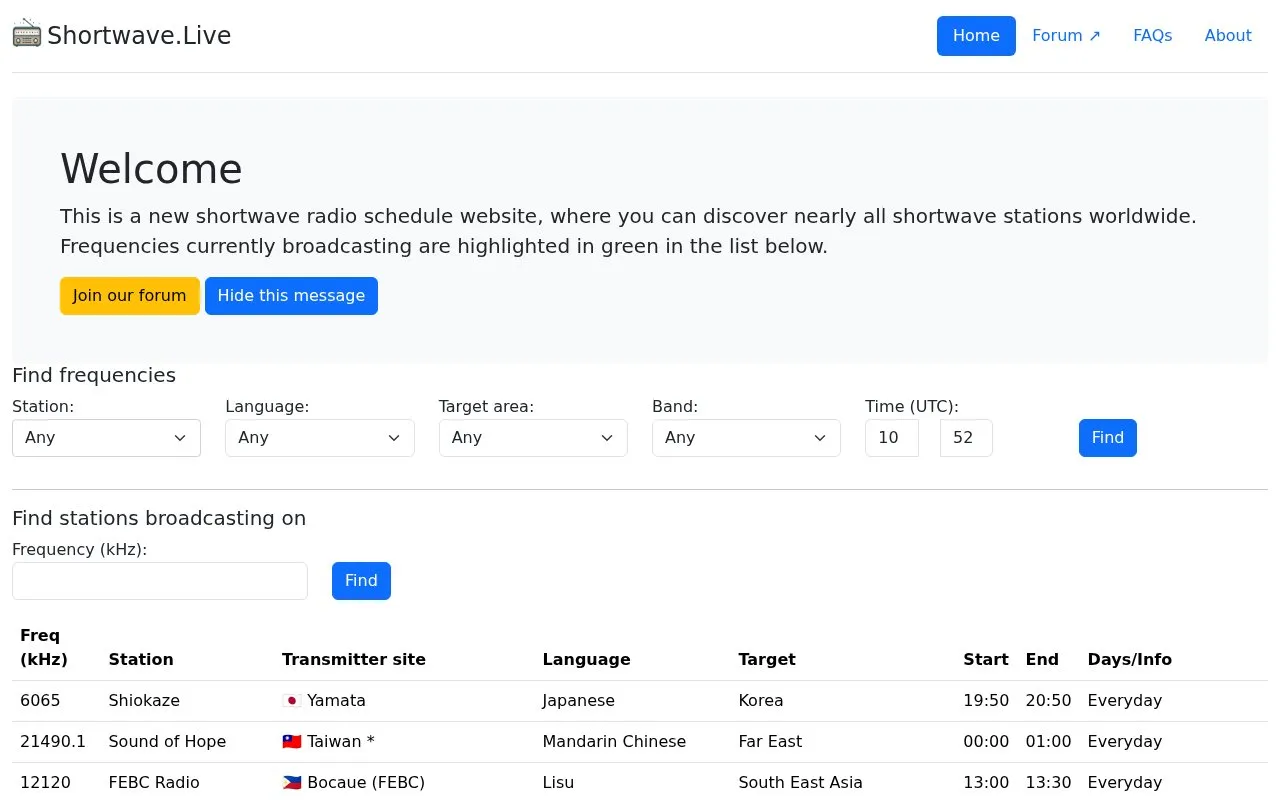The width and height of the screenshot is (1280, 800).
Task: Select frequency 6065 in the table
Action: [40, 701]
